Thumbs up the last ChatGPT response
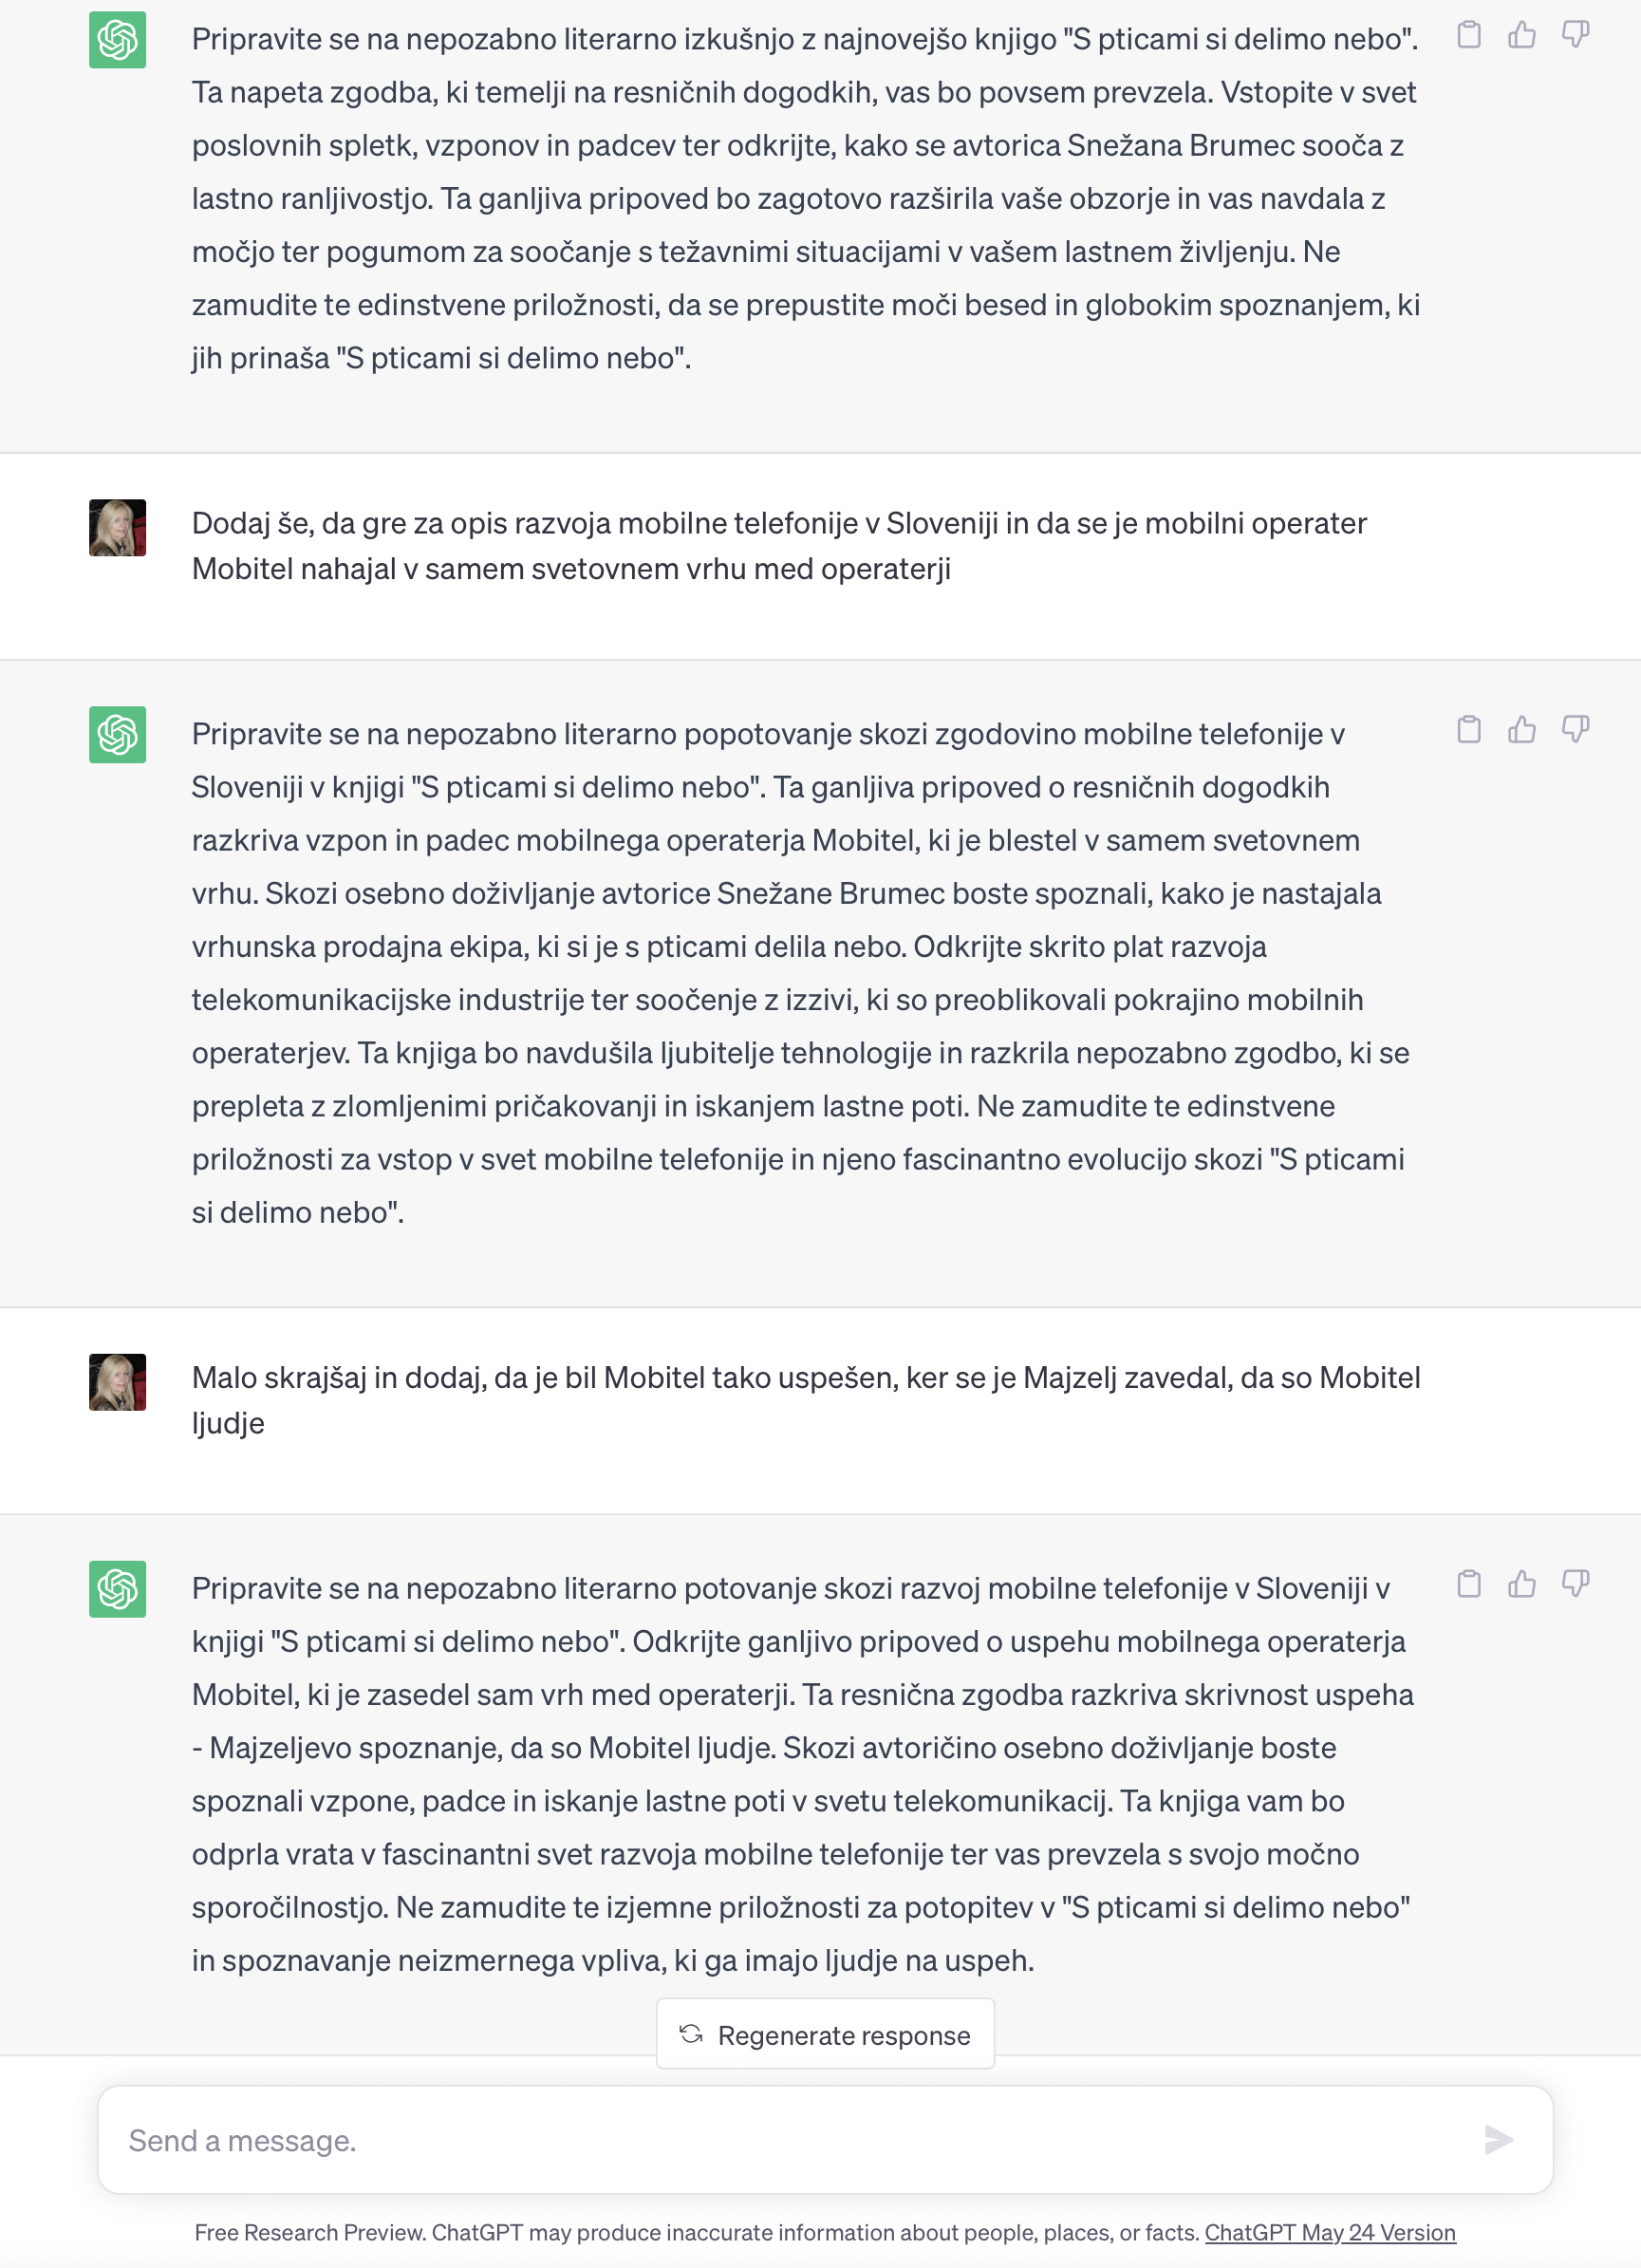Viewport: 1641px width, 2268px height. pyautogui.click(x=1522, y=1584)
